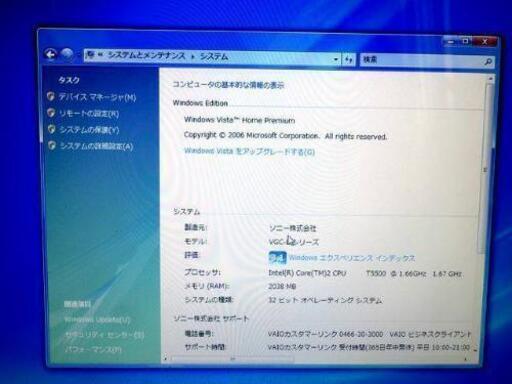The height and width of the screenshot is (384, 512).
Task: Open Windows Update(U) related link
Action: point(97,320)
